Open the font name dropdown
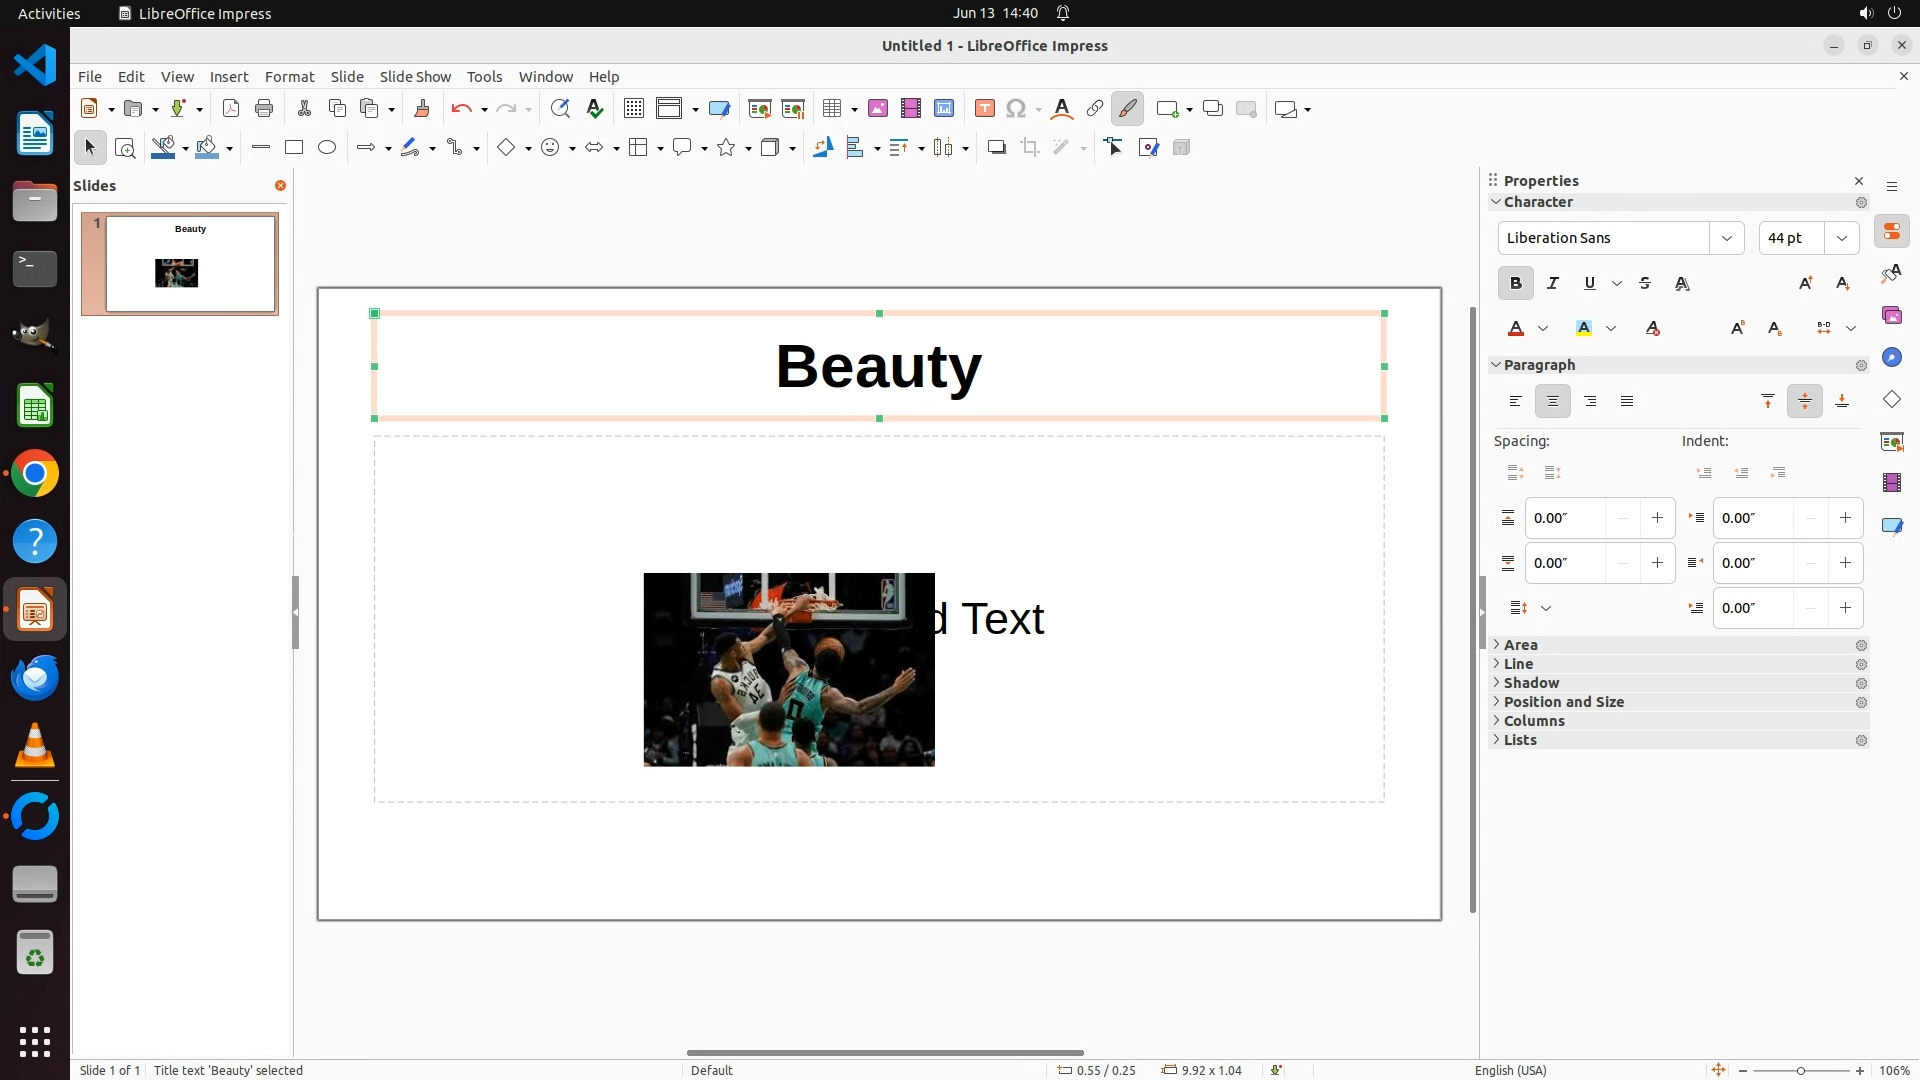 [1726, 238]
